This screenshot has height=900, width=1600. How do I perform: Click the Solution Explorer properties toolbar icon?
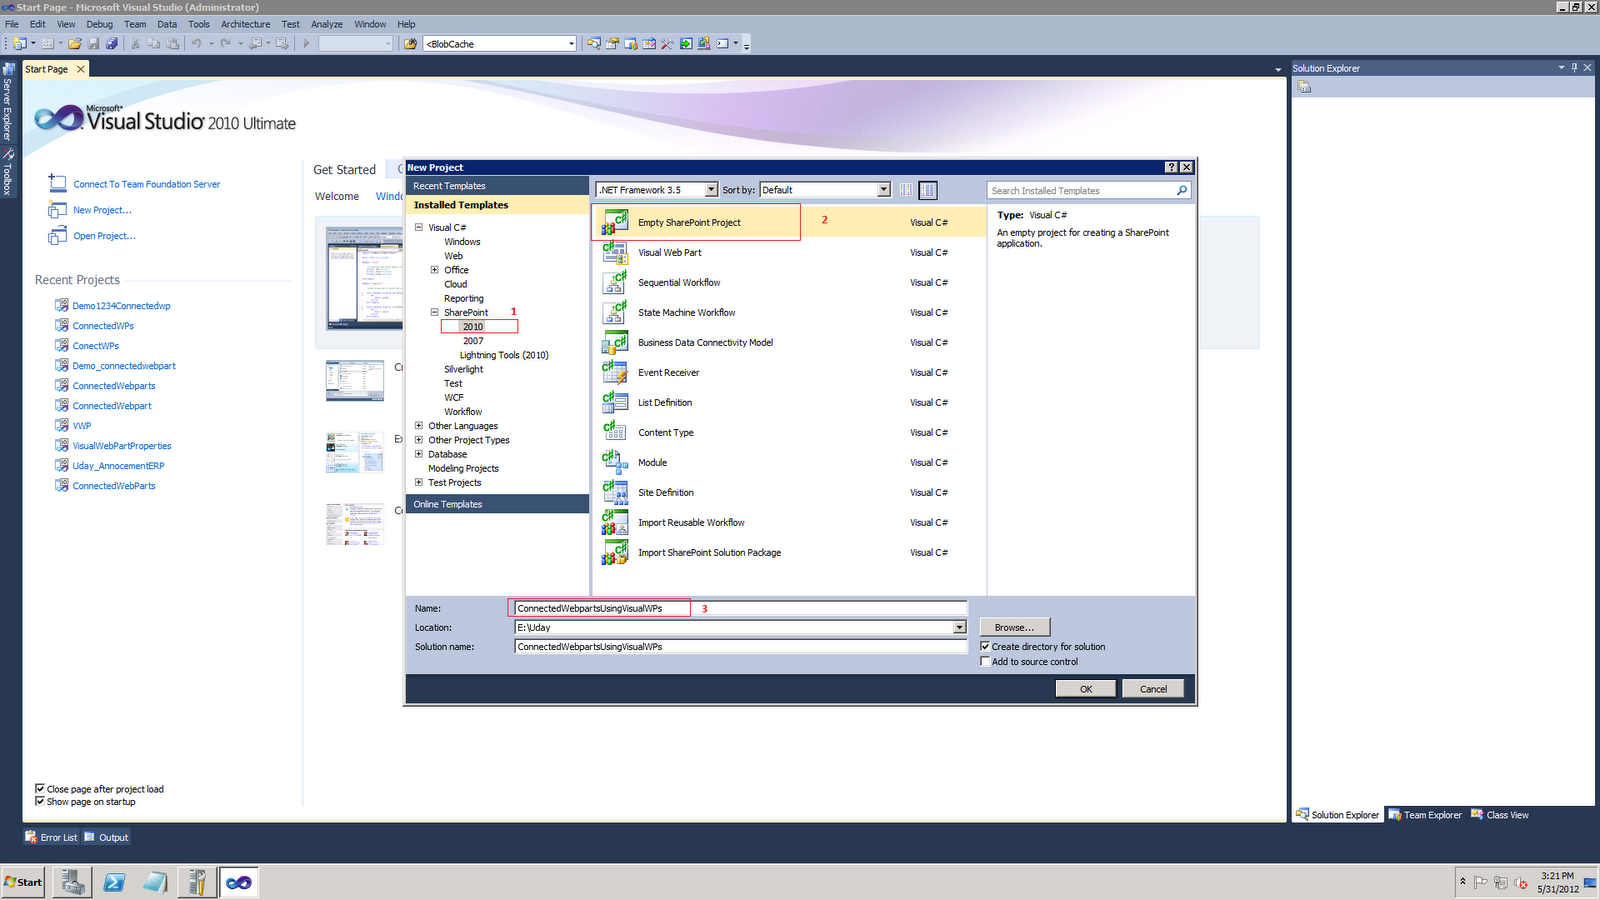[1304, 87]
